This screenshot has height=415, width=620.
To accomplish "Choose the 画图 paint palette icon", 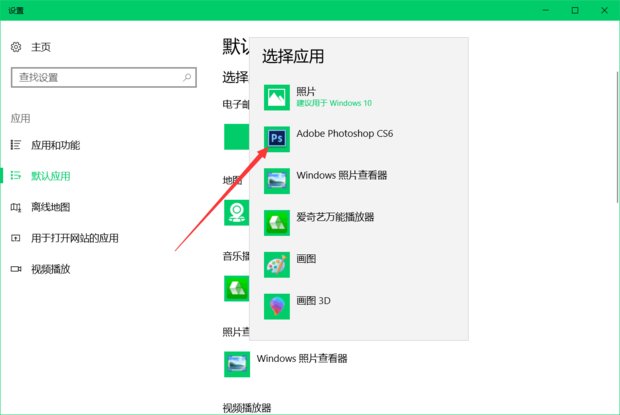I will (276, 264).
